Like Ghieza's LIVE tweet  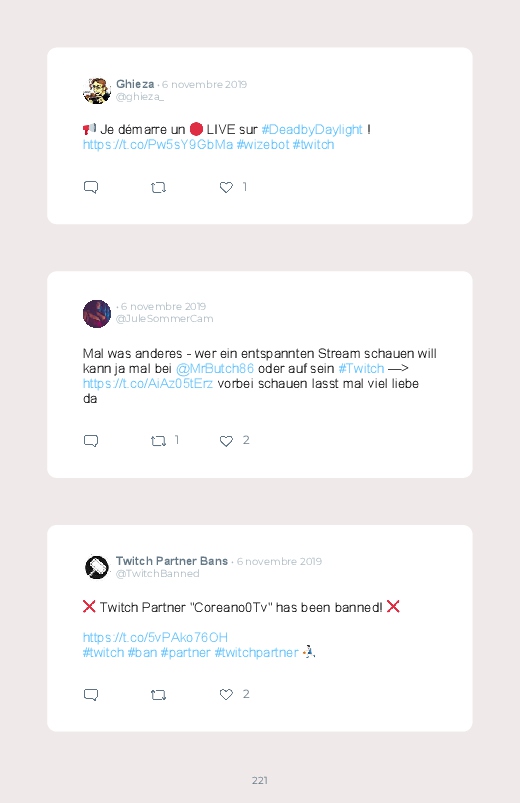click(226, 187)
